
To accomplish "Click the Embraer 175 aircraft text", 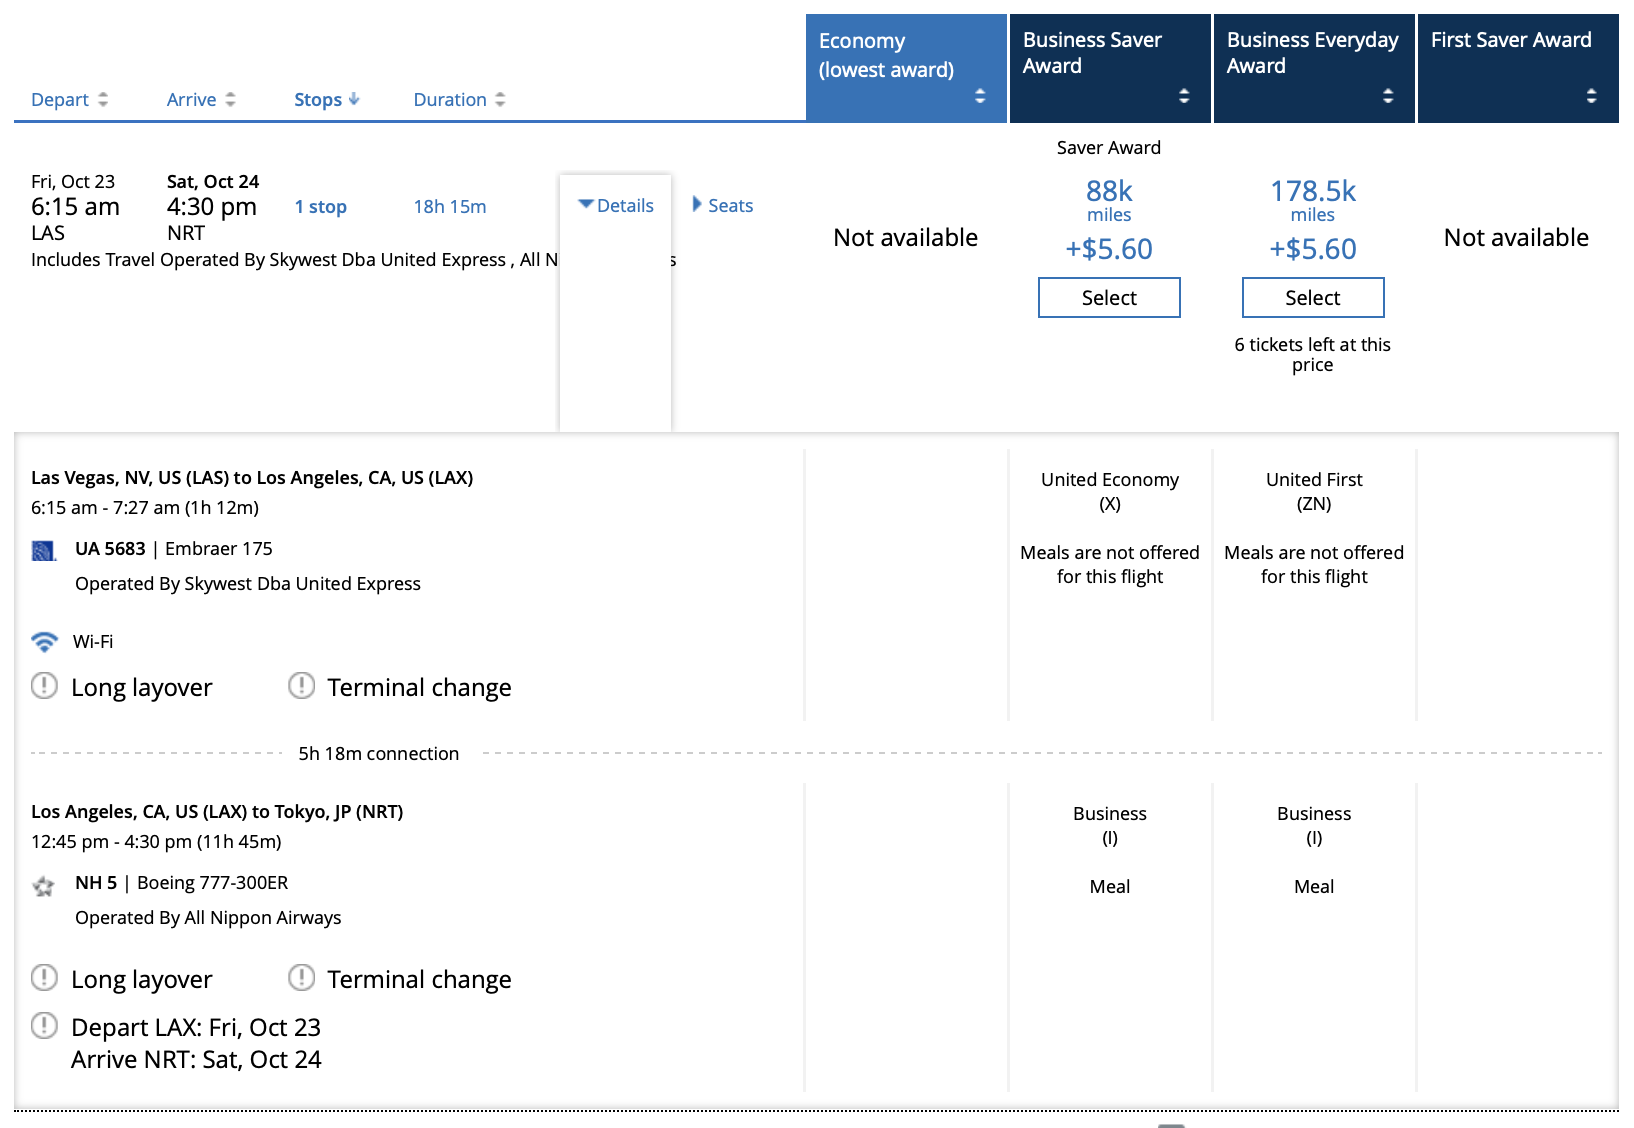I will tap(219, 549).
